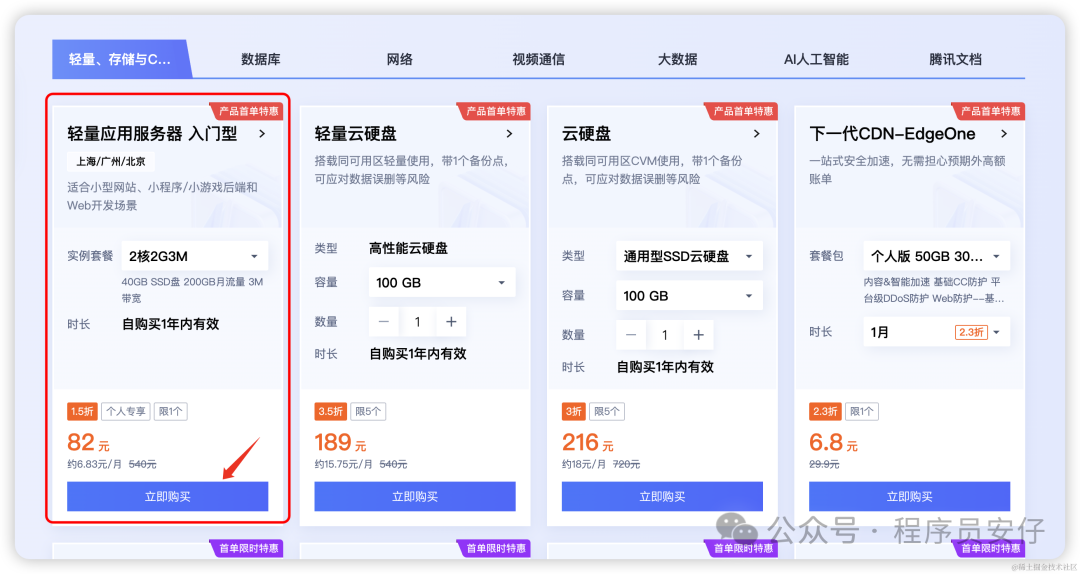Click chevron arrow beside 云硬盘 title
Screen dimensions: 1080x574
[756, 134]
